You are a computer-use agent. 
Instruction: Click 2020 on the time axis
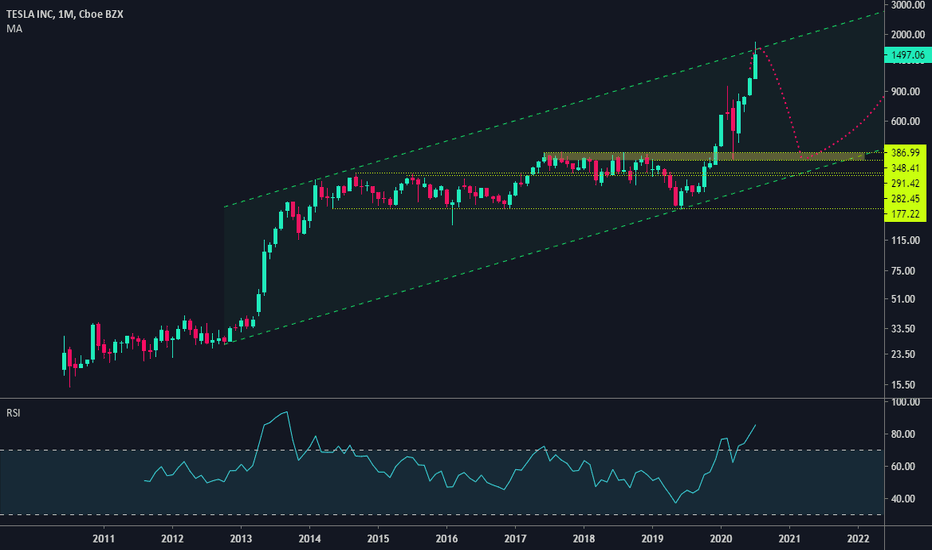click(x=720, y=539)
